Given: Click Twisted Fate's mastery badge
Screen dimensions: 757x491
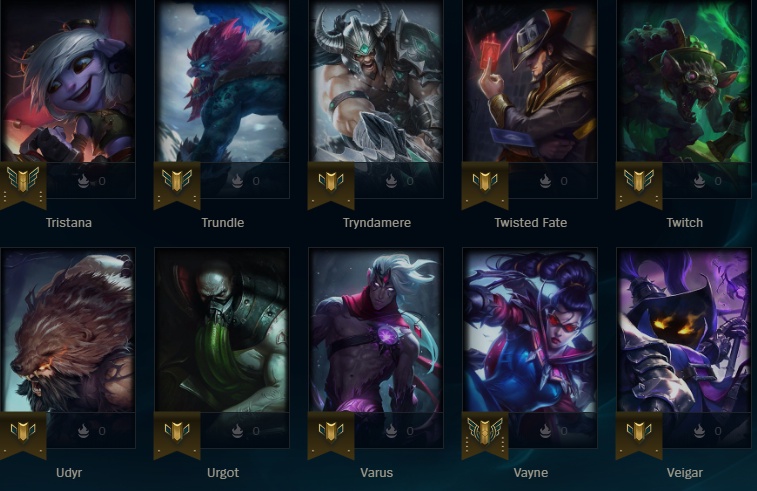Looking at the screenshot, I should 485,182.
